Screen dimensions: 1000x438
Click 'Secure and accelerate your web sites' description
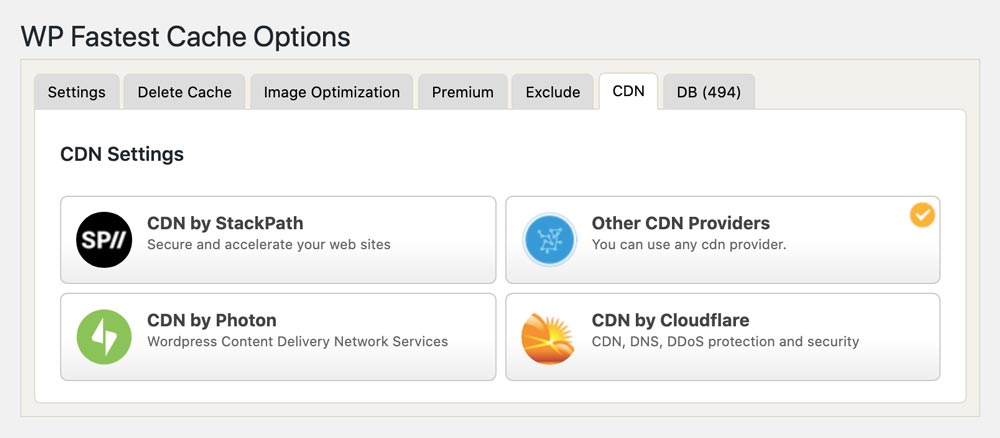(268, 244)
